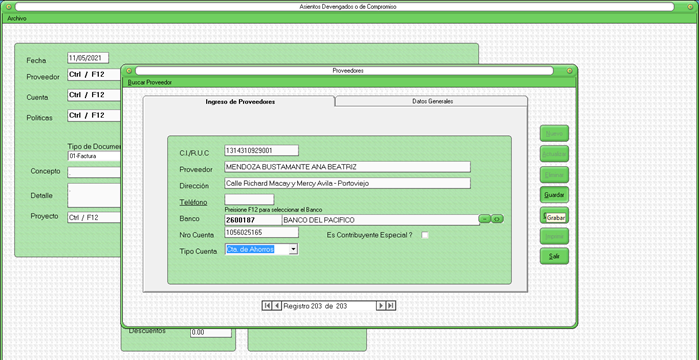This screenshot has width=699, height=360.
Task: Go to first record in navigator
Action: pos(267,306)
